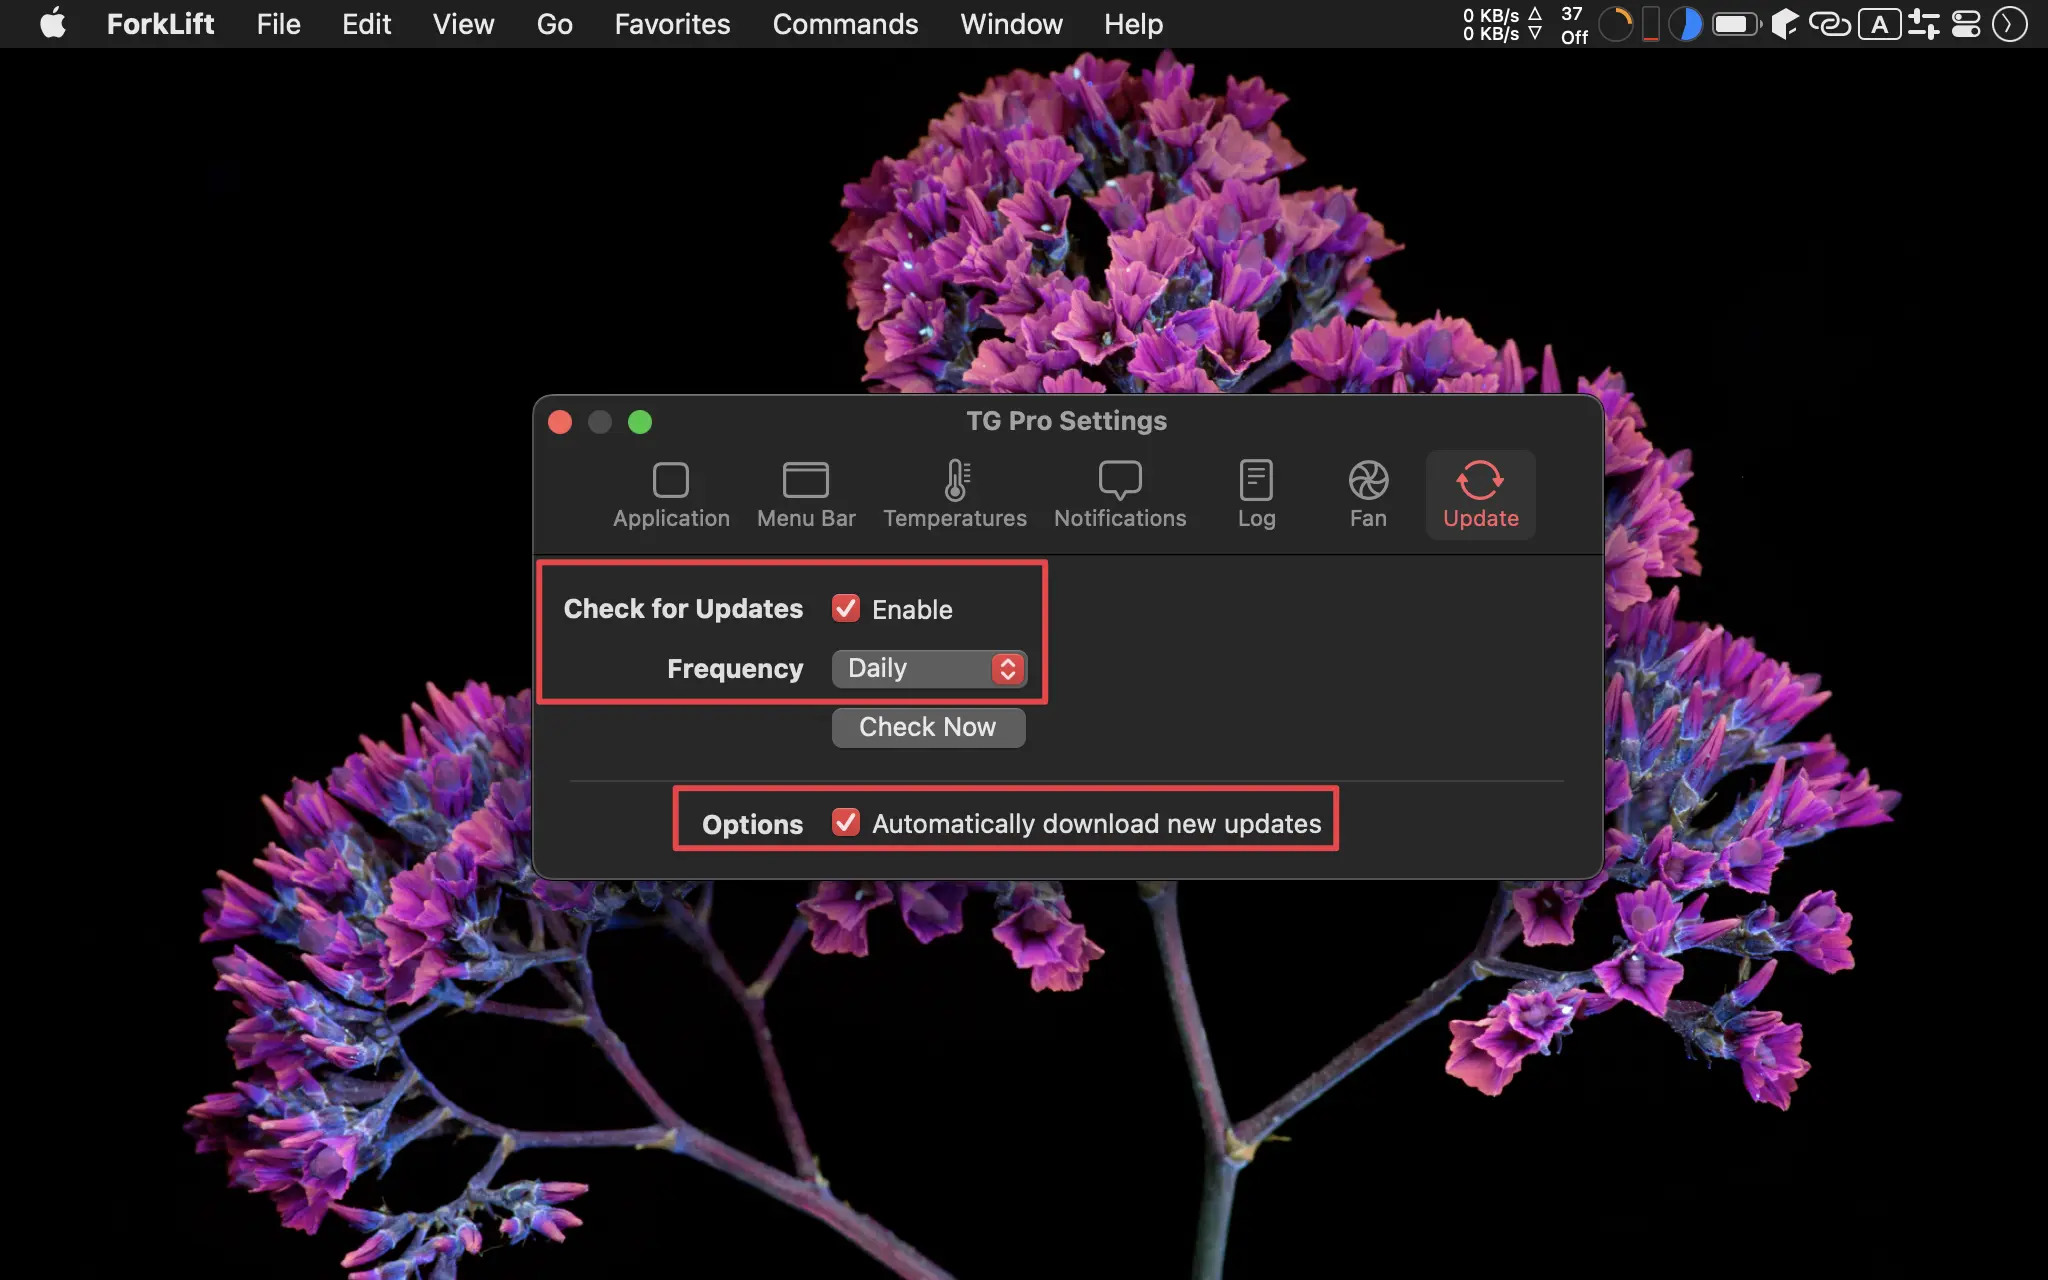The image size is (2048, 1280).
Task: Open the A input source menu
Action: pos(1879,24)
